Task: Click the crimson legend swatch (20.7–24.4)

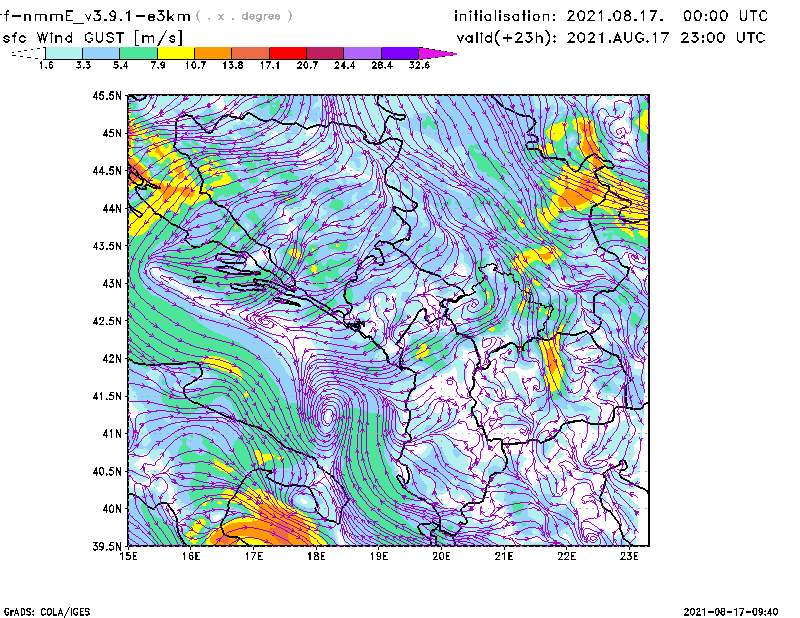Action: pyautogui.click(x=325, y=53)
